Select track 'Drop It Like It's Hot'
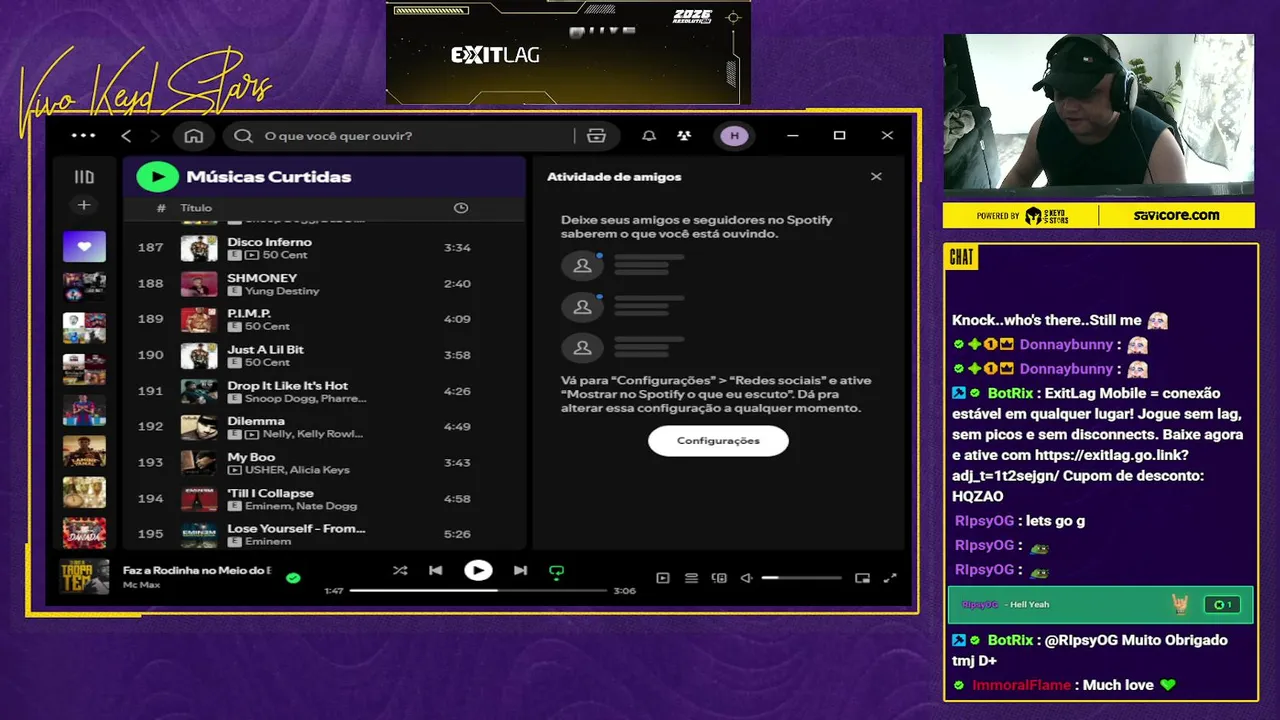The height and width of the screenshot is (720, 1280). click(x=325, y=391)
